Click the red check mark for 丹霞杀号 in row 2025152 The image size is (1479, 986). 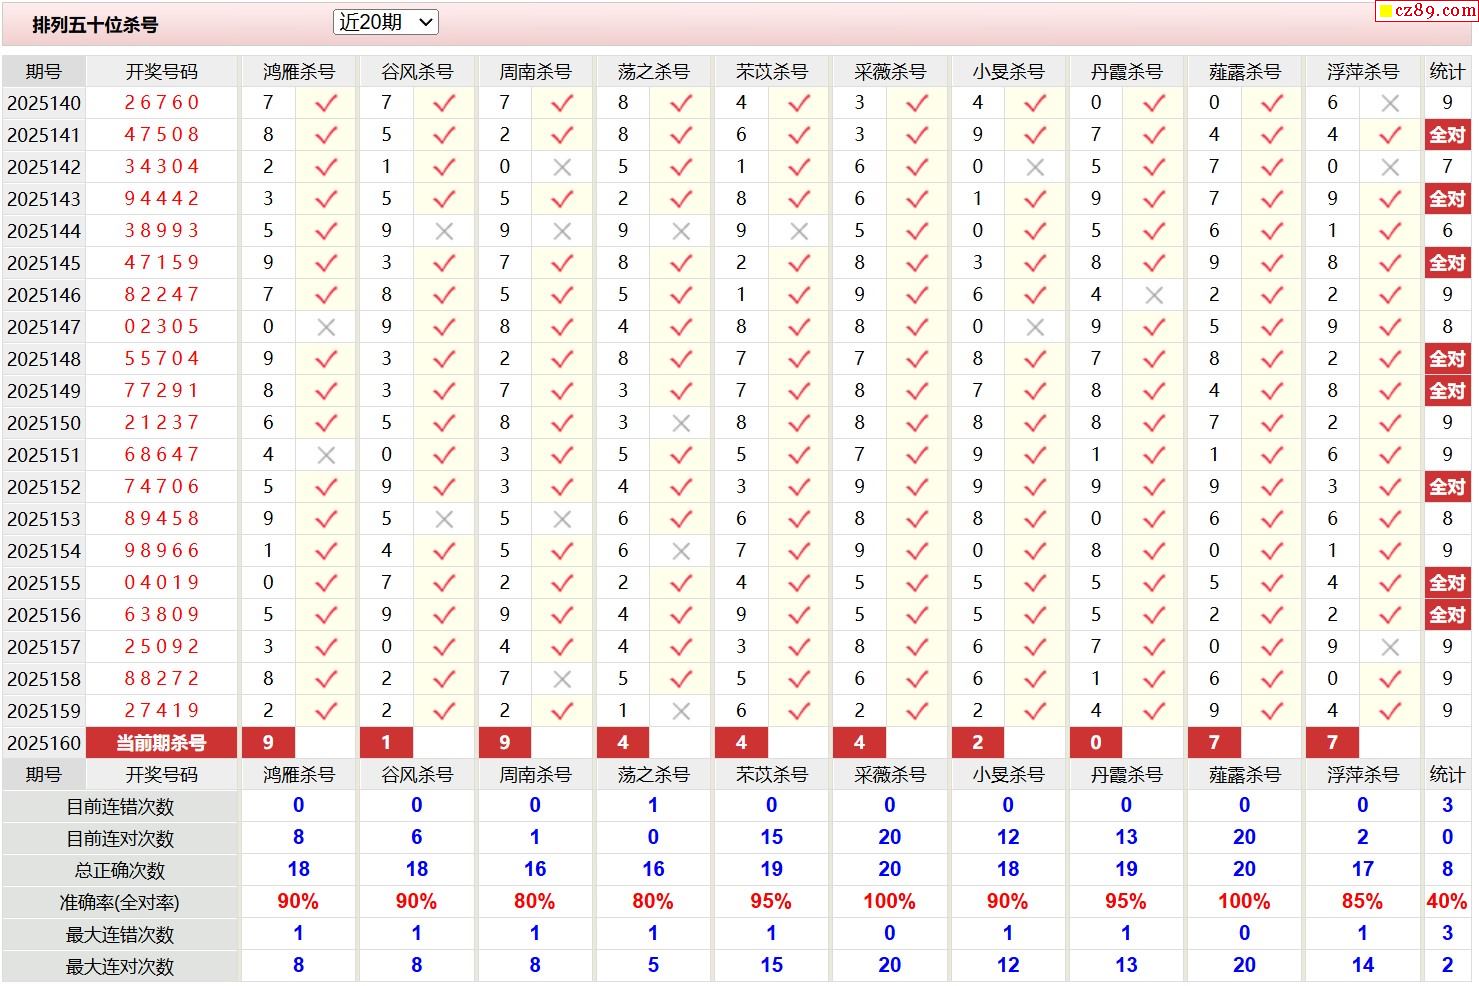pyautogui.click(x=1154, y=487)
